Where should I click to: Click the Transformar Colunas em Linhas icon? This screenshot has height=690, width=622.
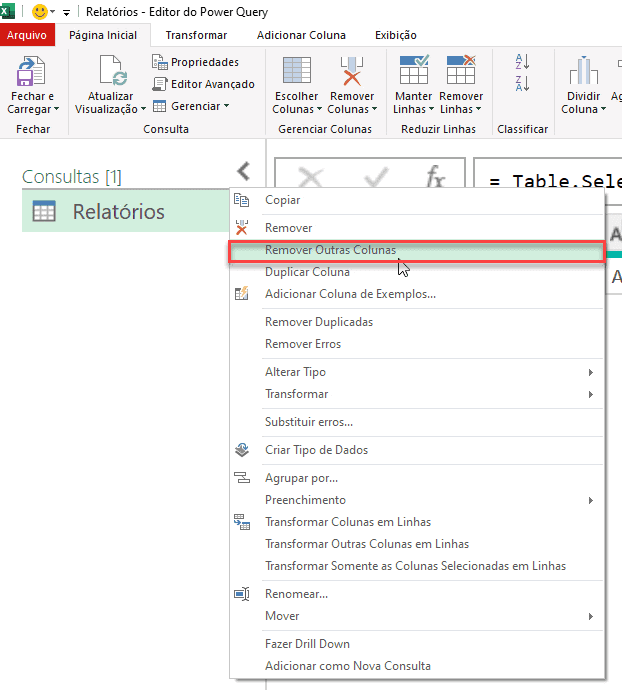click(242, 522)
